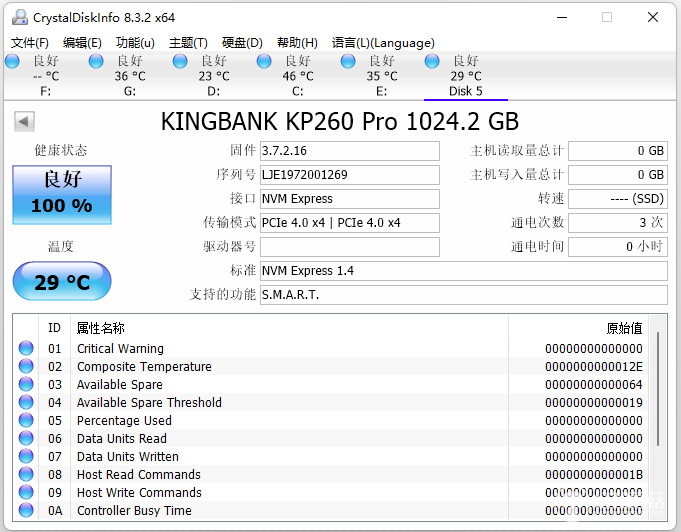Click the transfer mode PCIe 4.0 x4 field
Viewport: 681px width, 532px height.
[x=350, y=223]
